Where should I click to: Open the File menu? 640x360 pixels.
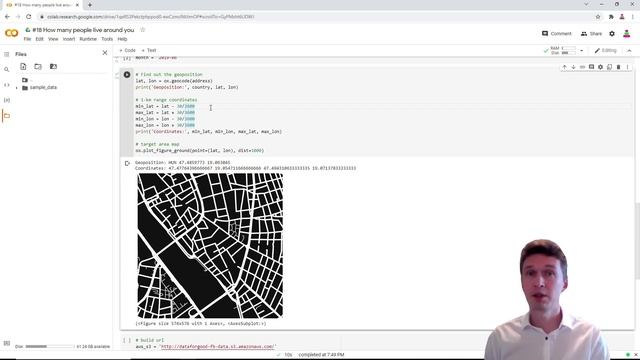[x=27, y=39]
